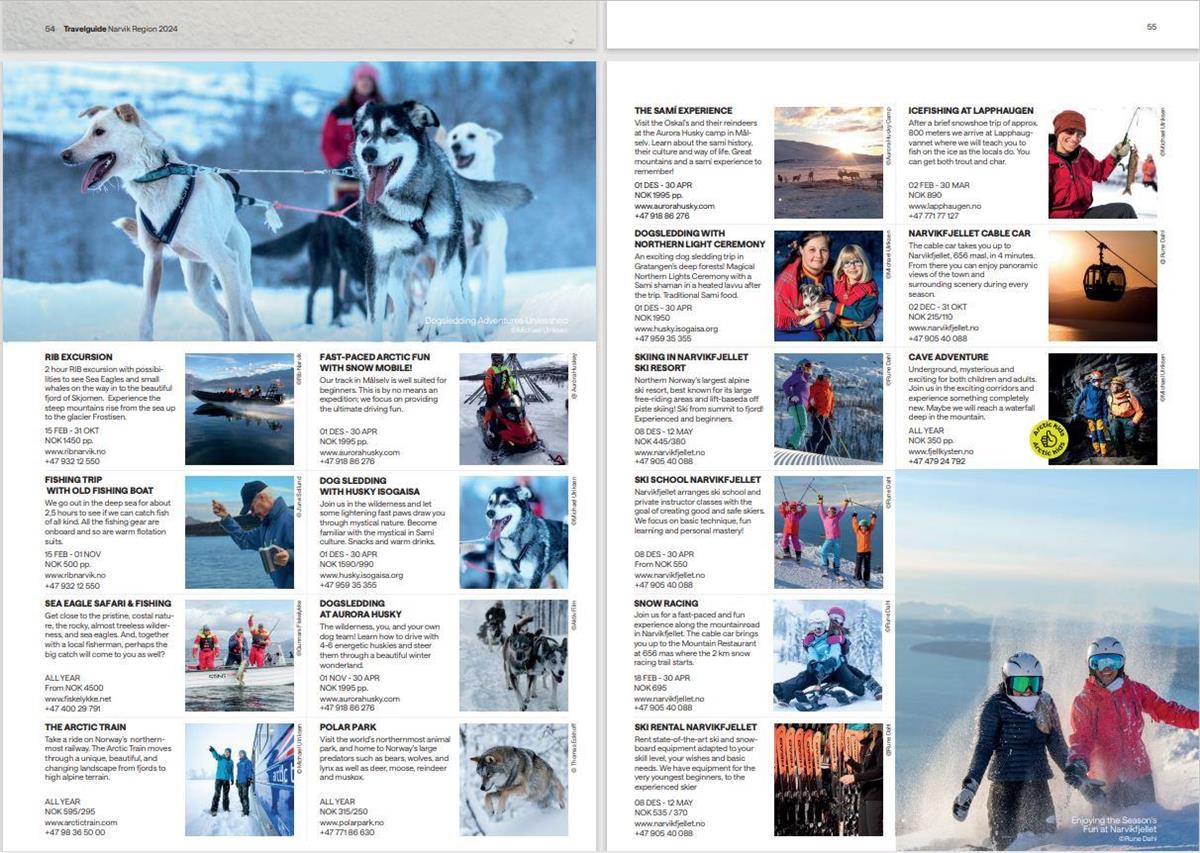Click the Ski School children photo
Screen dimensions: 1200x853
[828, 532]
